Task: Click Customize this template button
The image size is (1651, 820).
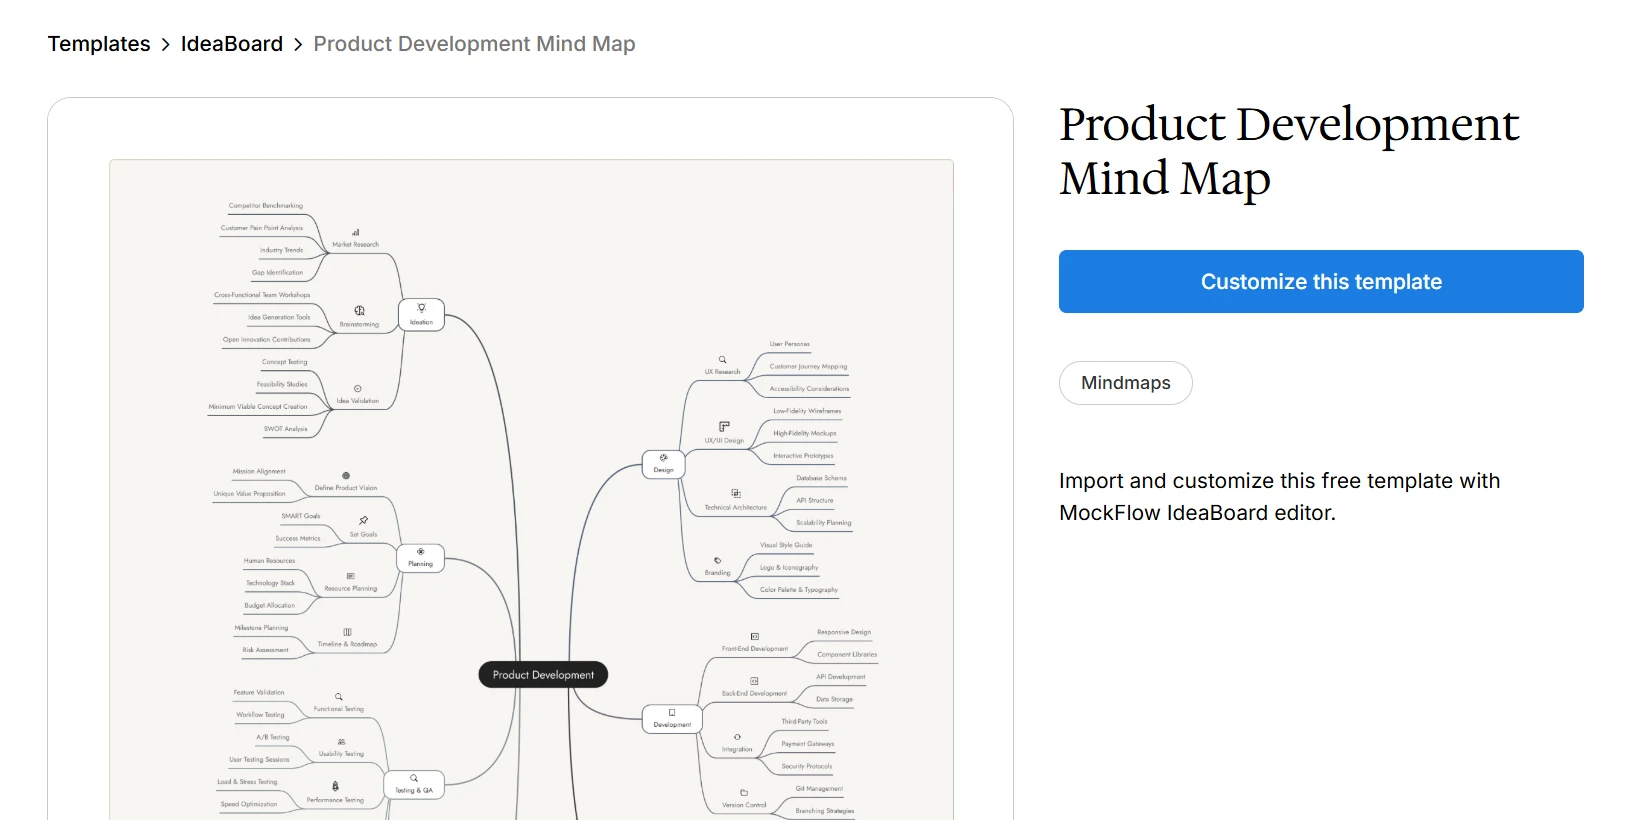Action: point(1321,282)
